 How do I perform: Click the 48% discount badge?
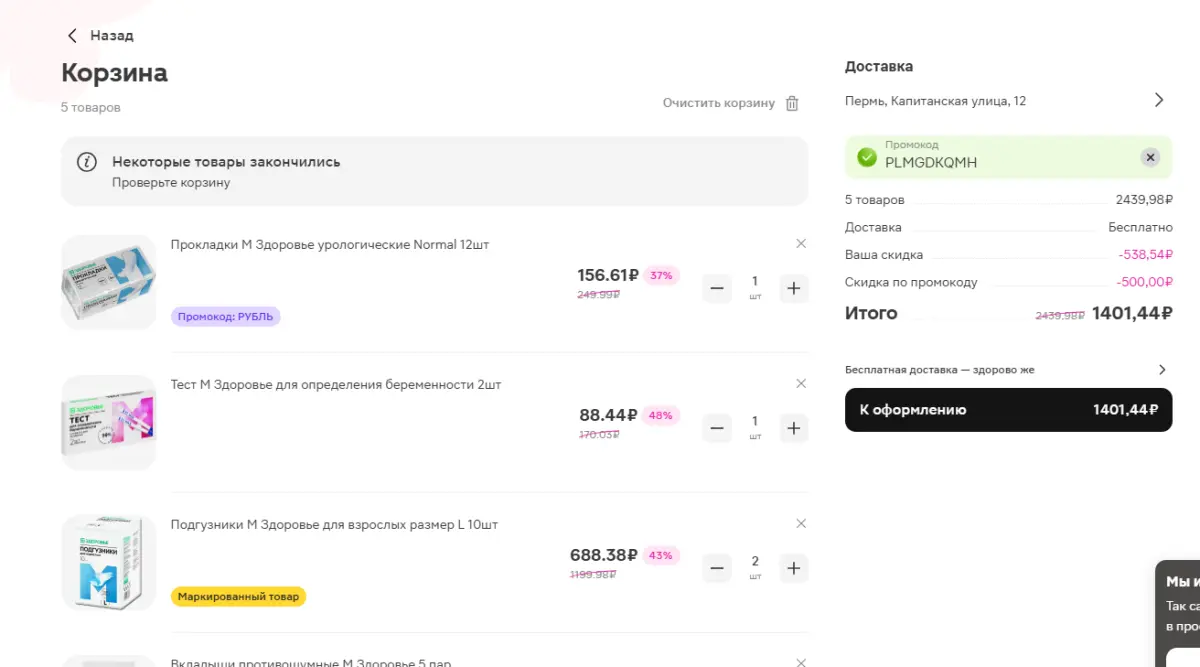661,415
